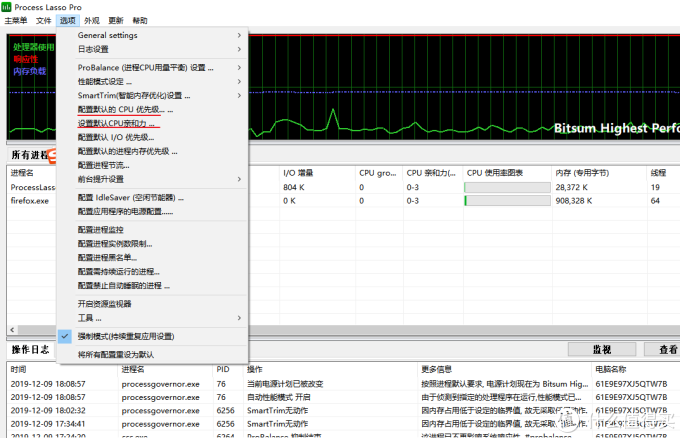Toggle the 强制模式 checkmark

65,336
